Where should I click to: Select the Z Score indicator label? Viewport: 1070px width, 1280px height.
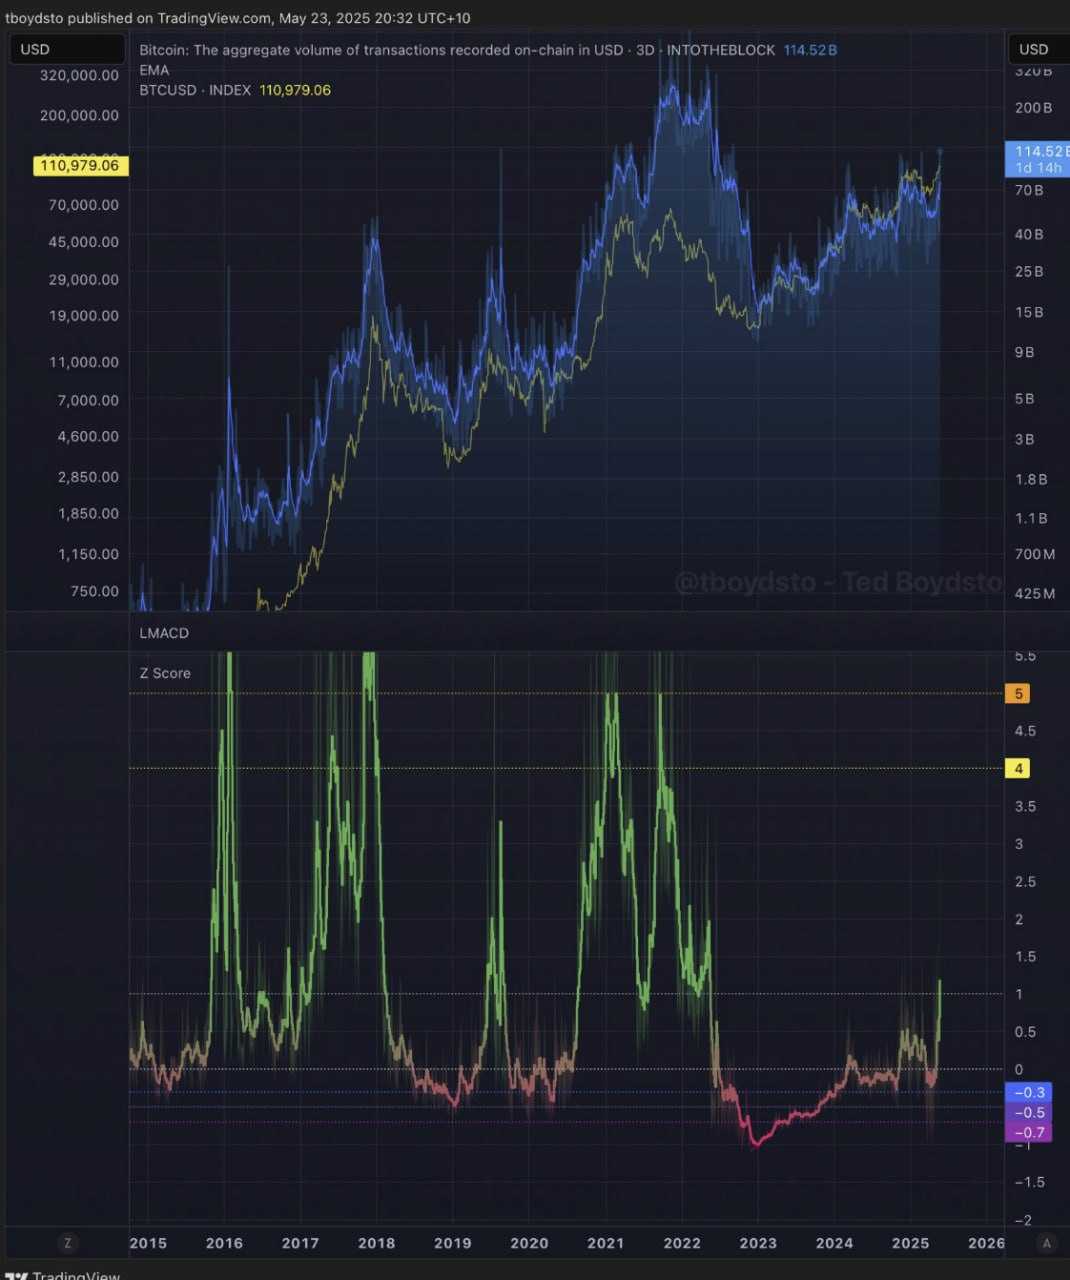(x=165, y=673)
